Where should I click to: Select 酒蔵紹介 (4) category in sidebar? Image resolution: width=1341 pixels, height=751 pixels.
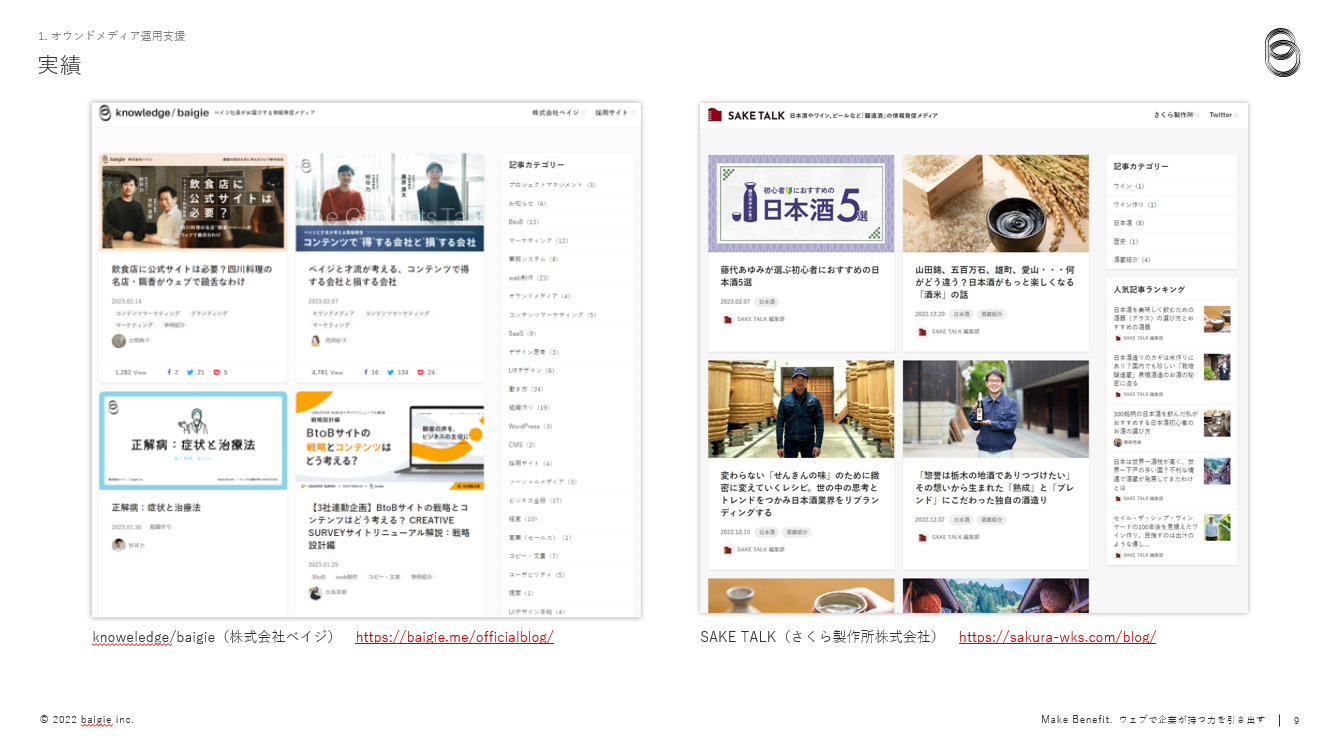[x=1132, y=260]
